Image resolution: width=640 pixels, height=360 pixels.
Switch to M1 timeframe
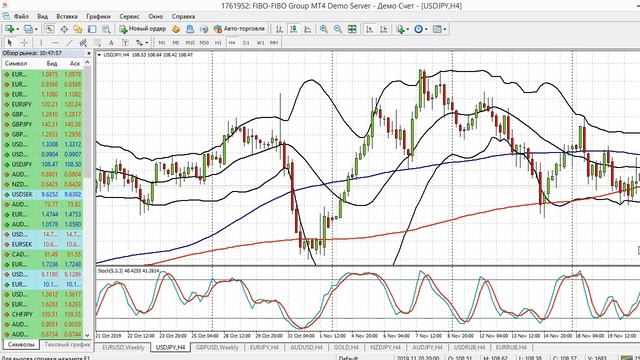(162, 42)
